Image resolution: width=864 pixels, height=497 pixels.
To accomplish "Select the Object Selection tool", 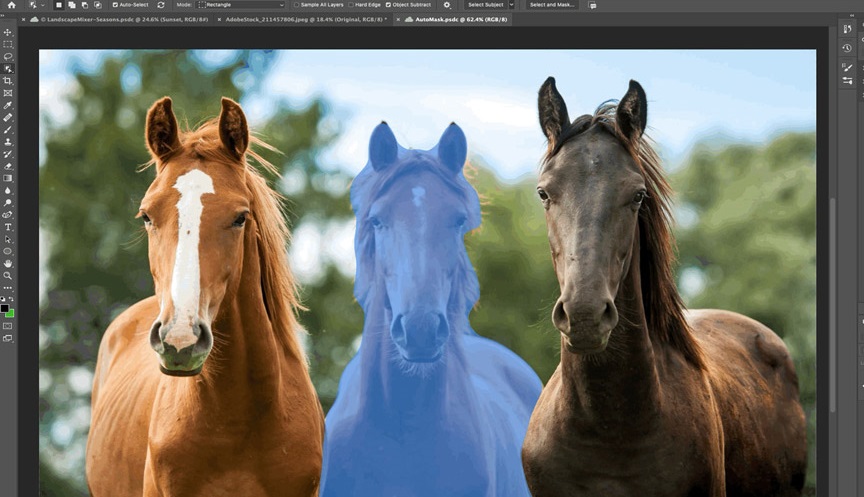I will (8, 69).
